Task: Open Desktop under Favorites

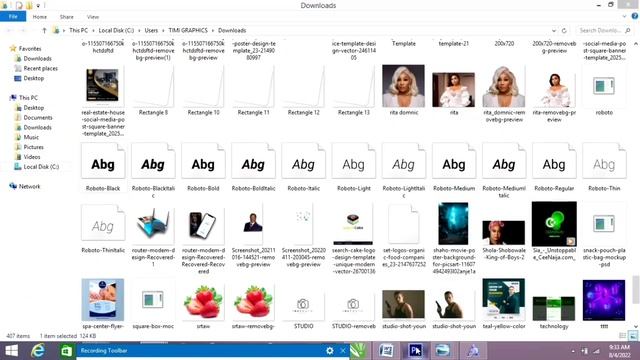Action: [33, 78]
